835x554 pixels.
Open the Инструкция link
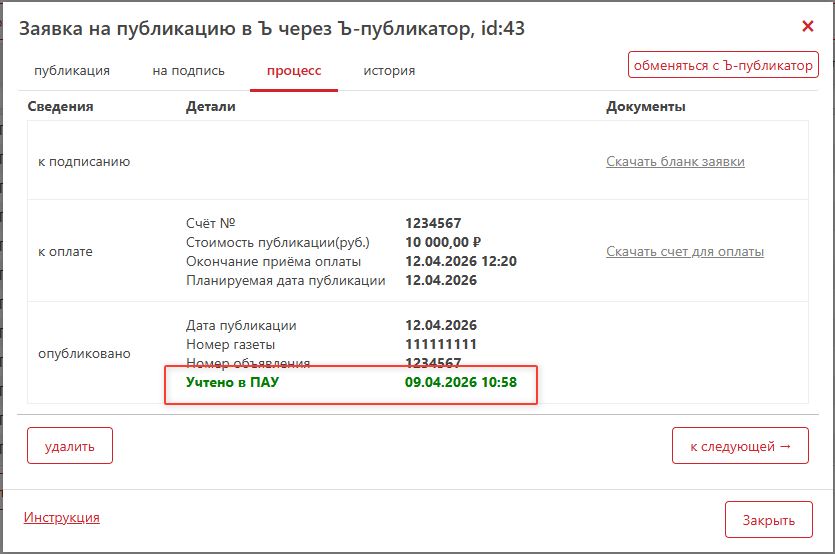(x=61, y=518)
